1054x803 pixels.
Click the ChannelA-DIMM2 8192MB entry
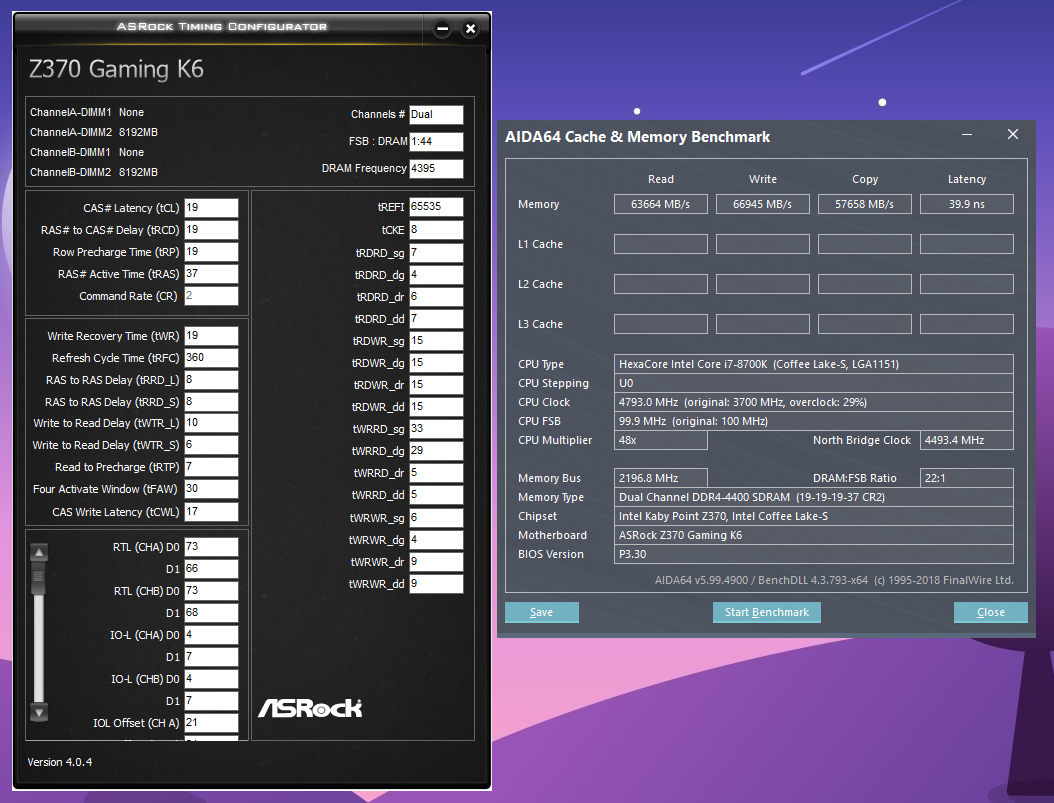pyautogui.click(x=93, y=132)
